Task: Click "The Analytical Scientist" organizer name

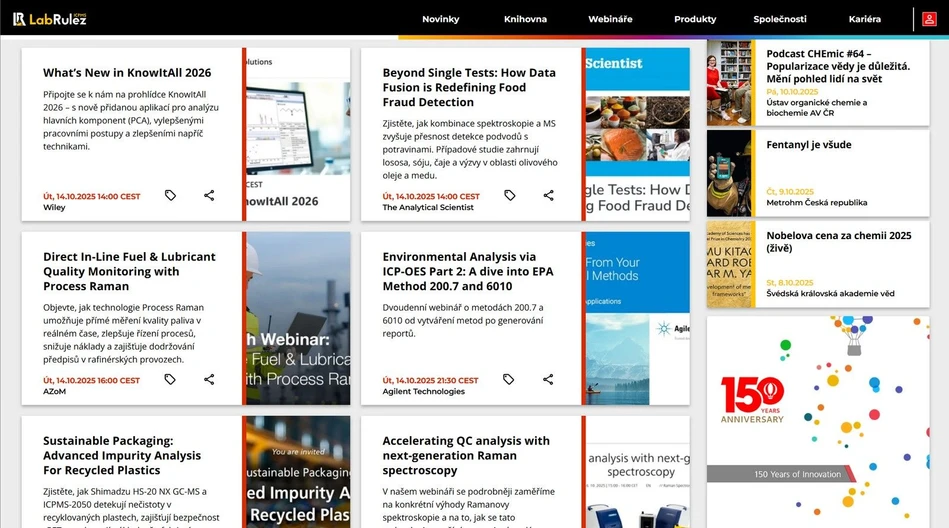Action: 428,207
